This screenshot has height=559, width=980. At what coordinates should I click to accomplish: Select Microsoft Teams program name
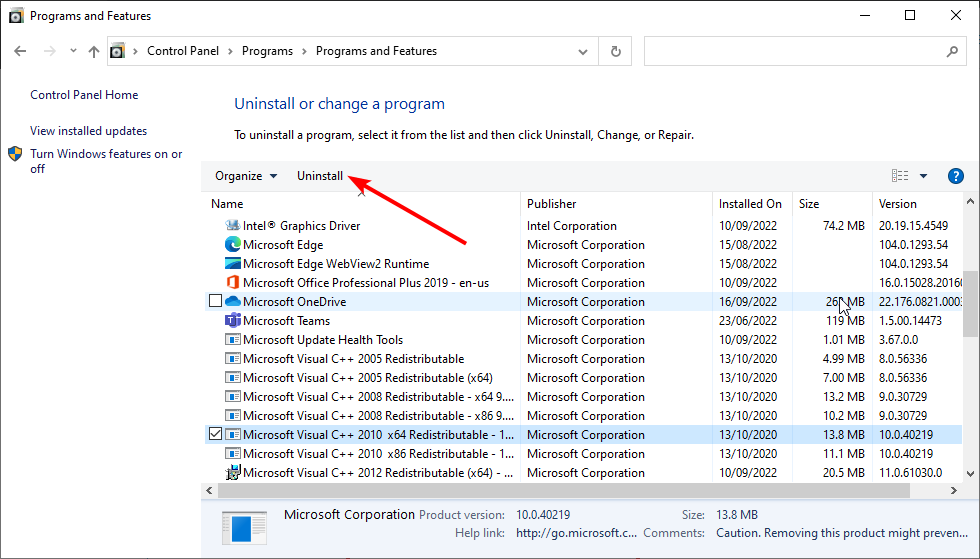click(x=286, y=321)
